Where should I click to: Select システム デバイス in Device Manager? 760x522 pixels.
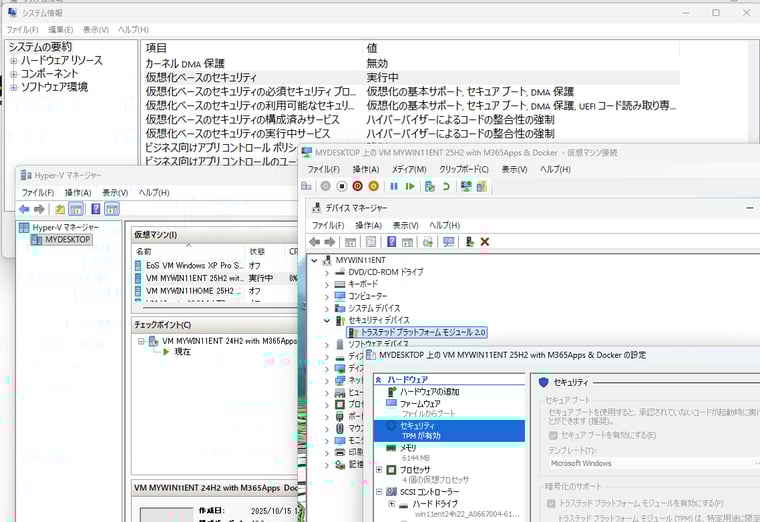[x=374, y=308]
